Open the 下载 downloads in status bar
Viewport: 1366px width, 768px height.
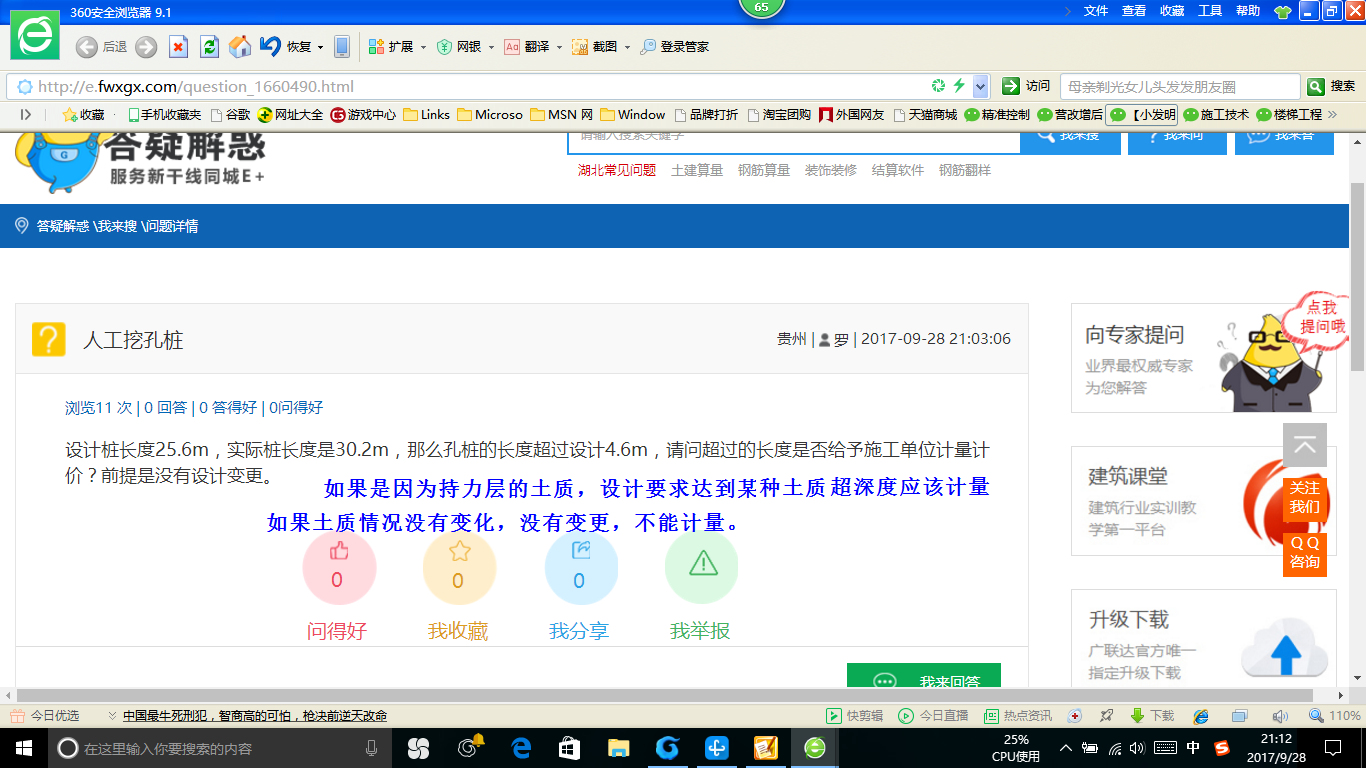[1152, 716]
